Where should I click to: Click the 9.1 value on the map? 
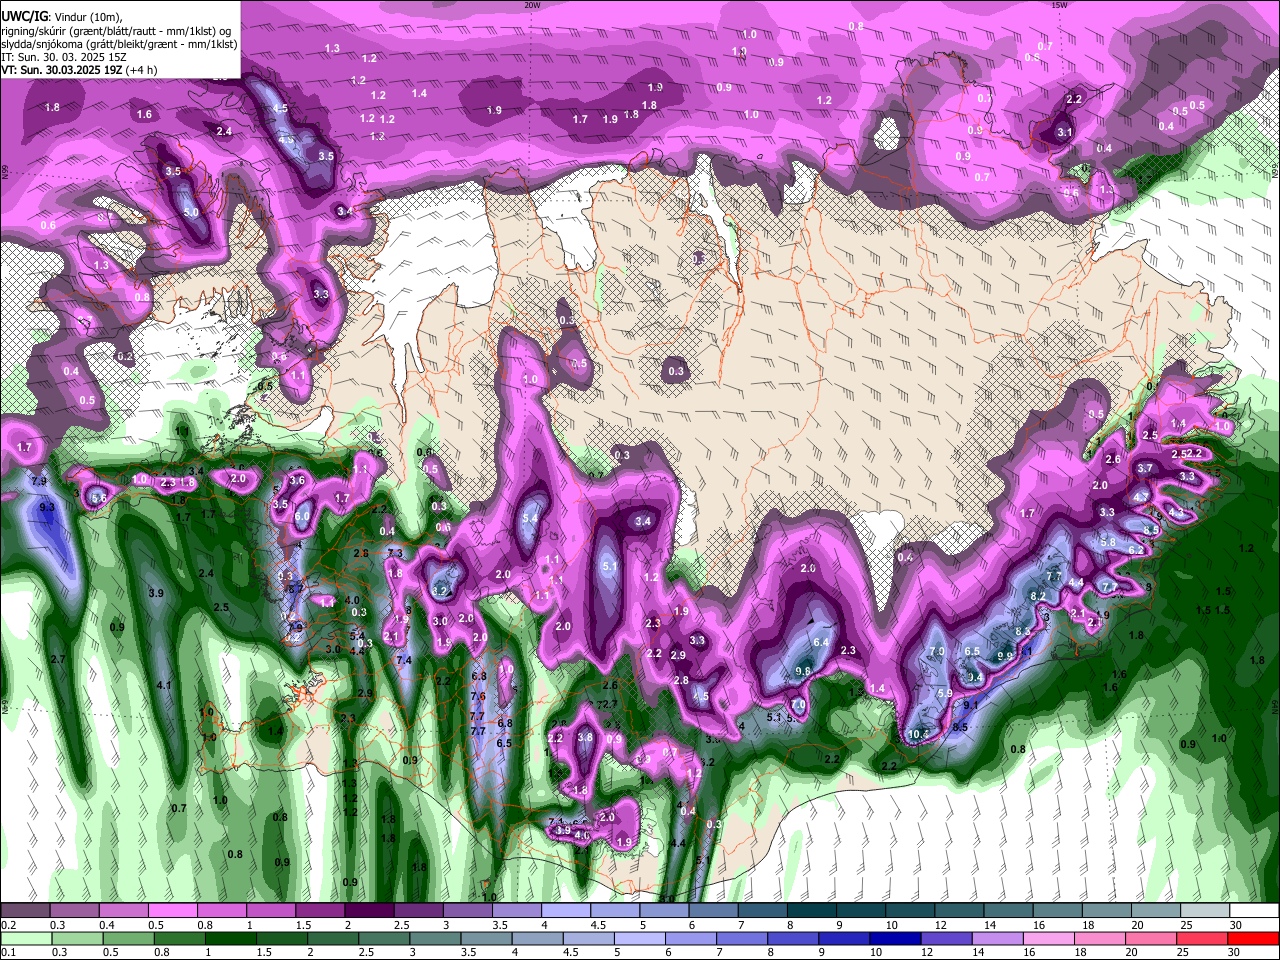point(970,705)
